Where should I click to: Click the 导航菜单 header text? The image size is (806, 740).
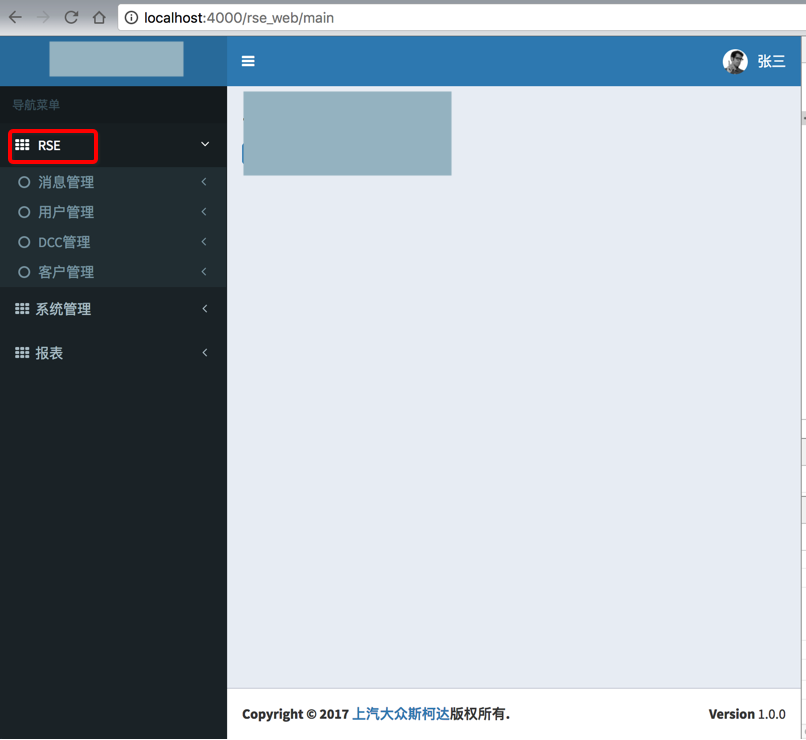36,105
